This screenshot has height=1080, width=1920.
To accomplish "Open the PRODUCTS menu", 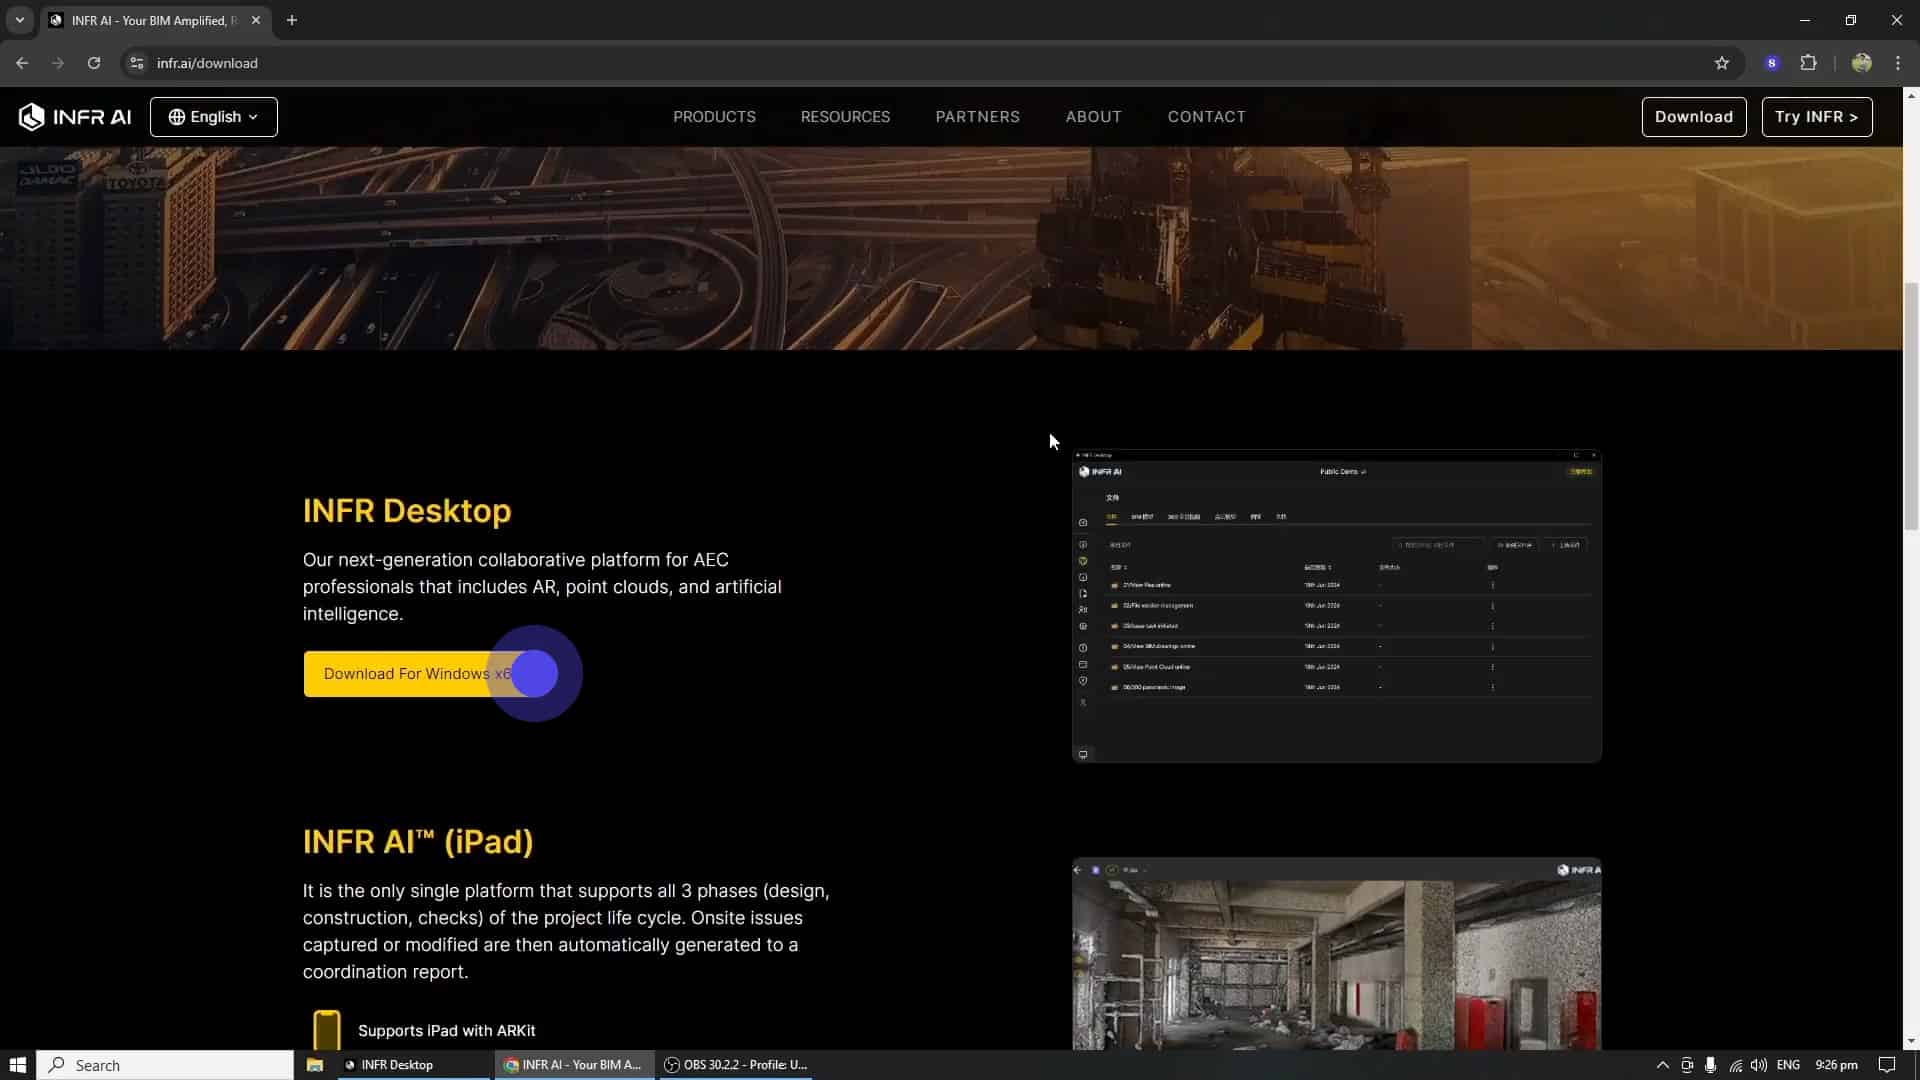I will tap(714, 117).
